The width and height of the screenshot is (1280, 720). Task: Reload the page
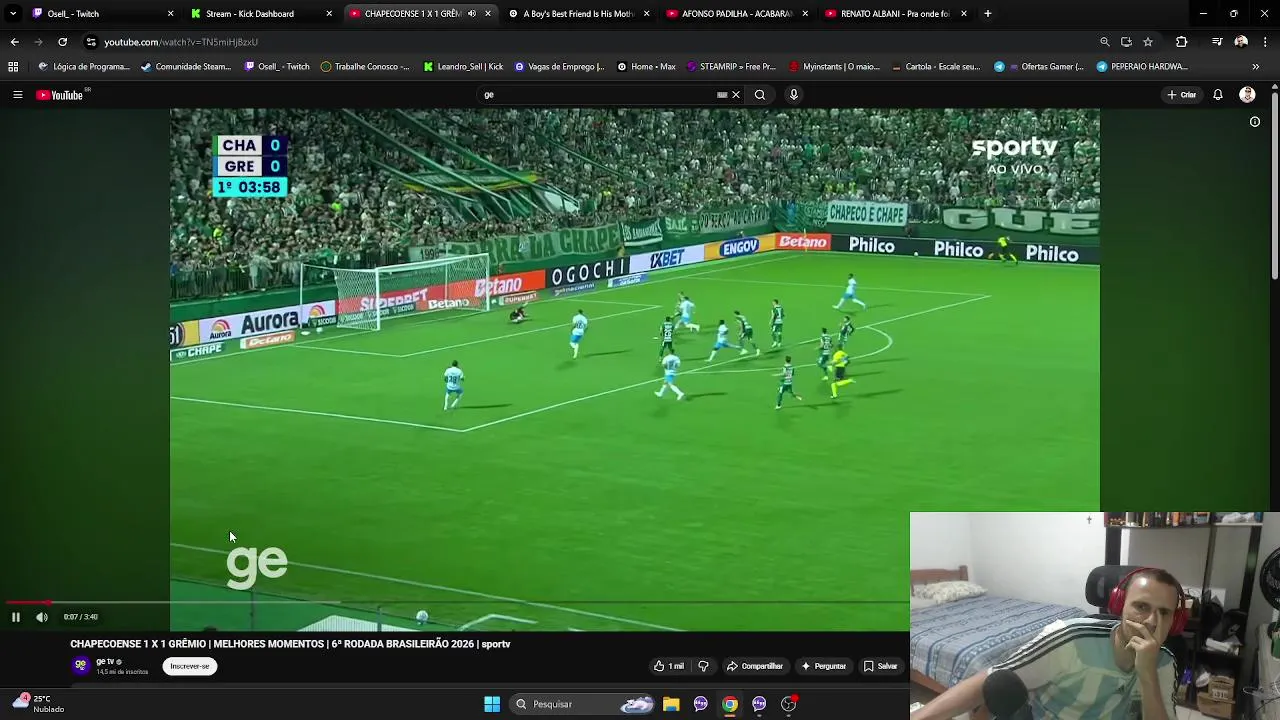coord(62,42)
